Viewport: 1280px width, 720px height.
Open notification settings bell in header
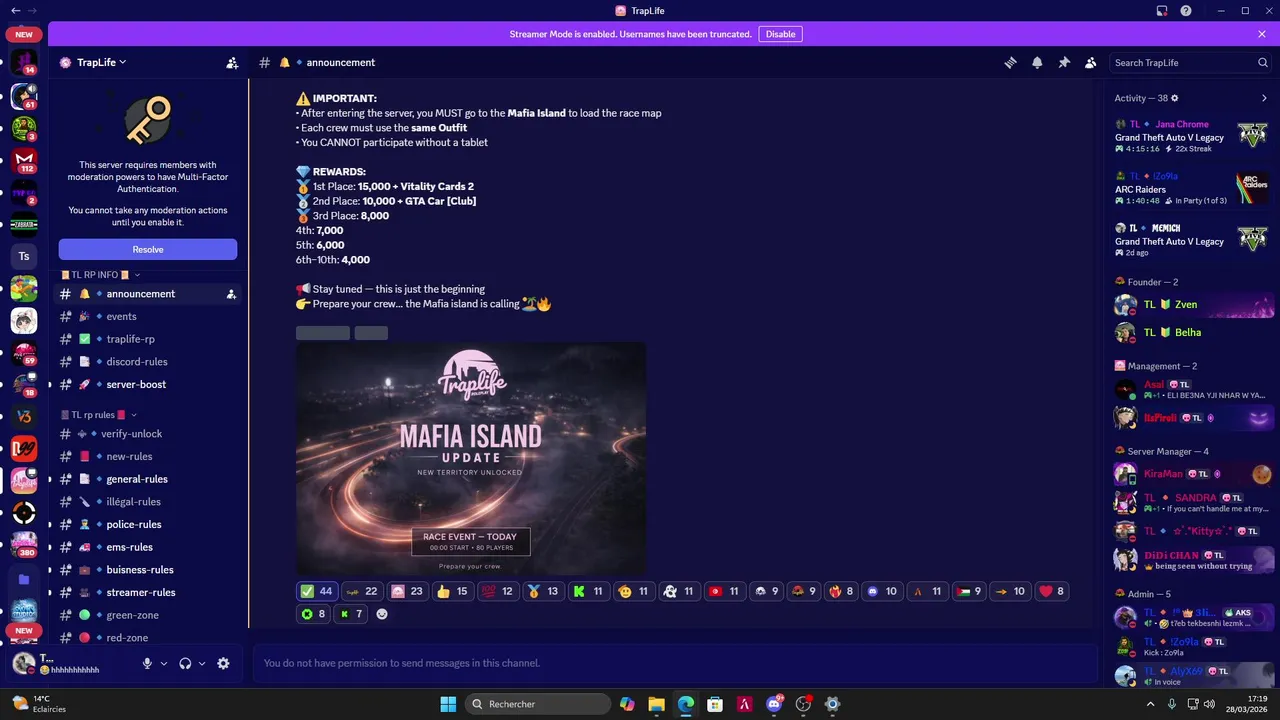tap(1037, 62)
